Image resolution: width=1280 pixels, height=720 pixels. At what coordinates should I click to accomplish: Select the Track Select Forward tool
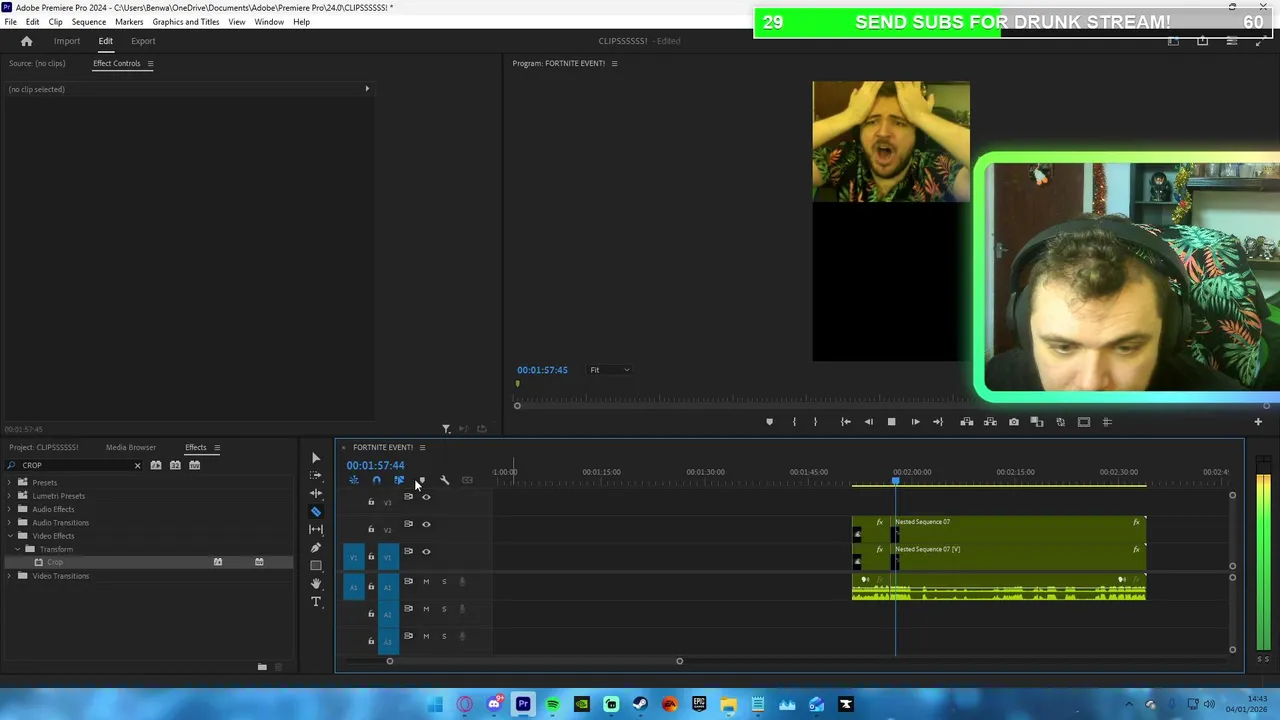pos(316,476)
